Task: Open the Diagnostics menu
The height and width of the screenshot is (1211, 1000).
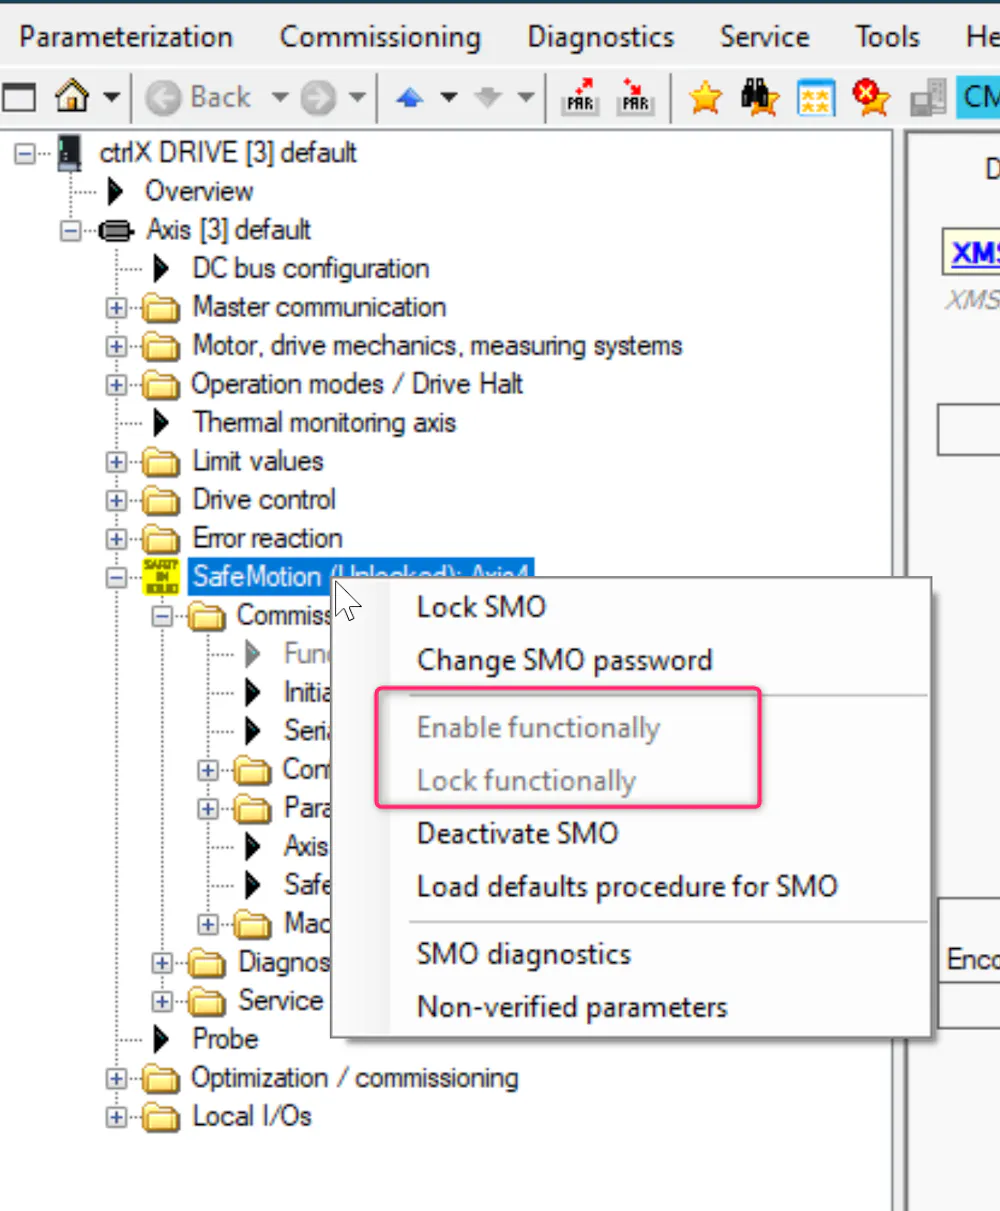Action: click(x=601, y=37)
